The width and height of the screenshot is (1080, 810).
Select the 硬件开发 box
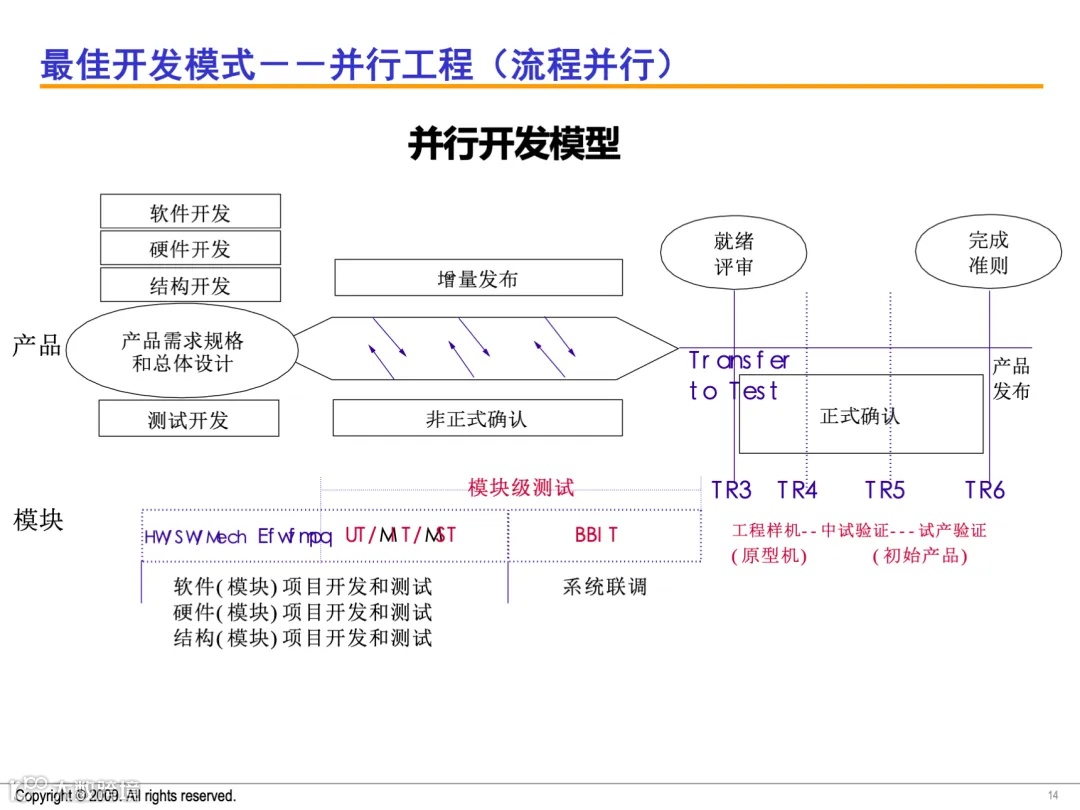[189, 247]
